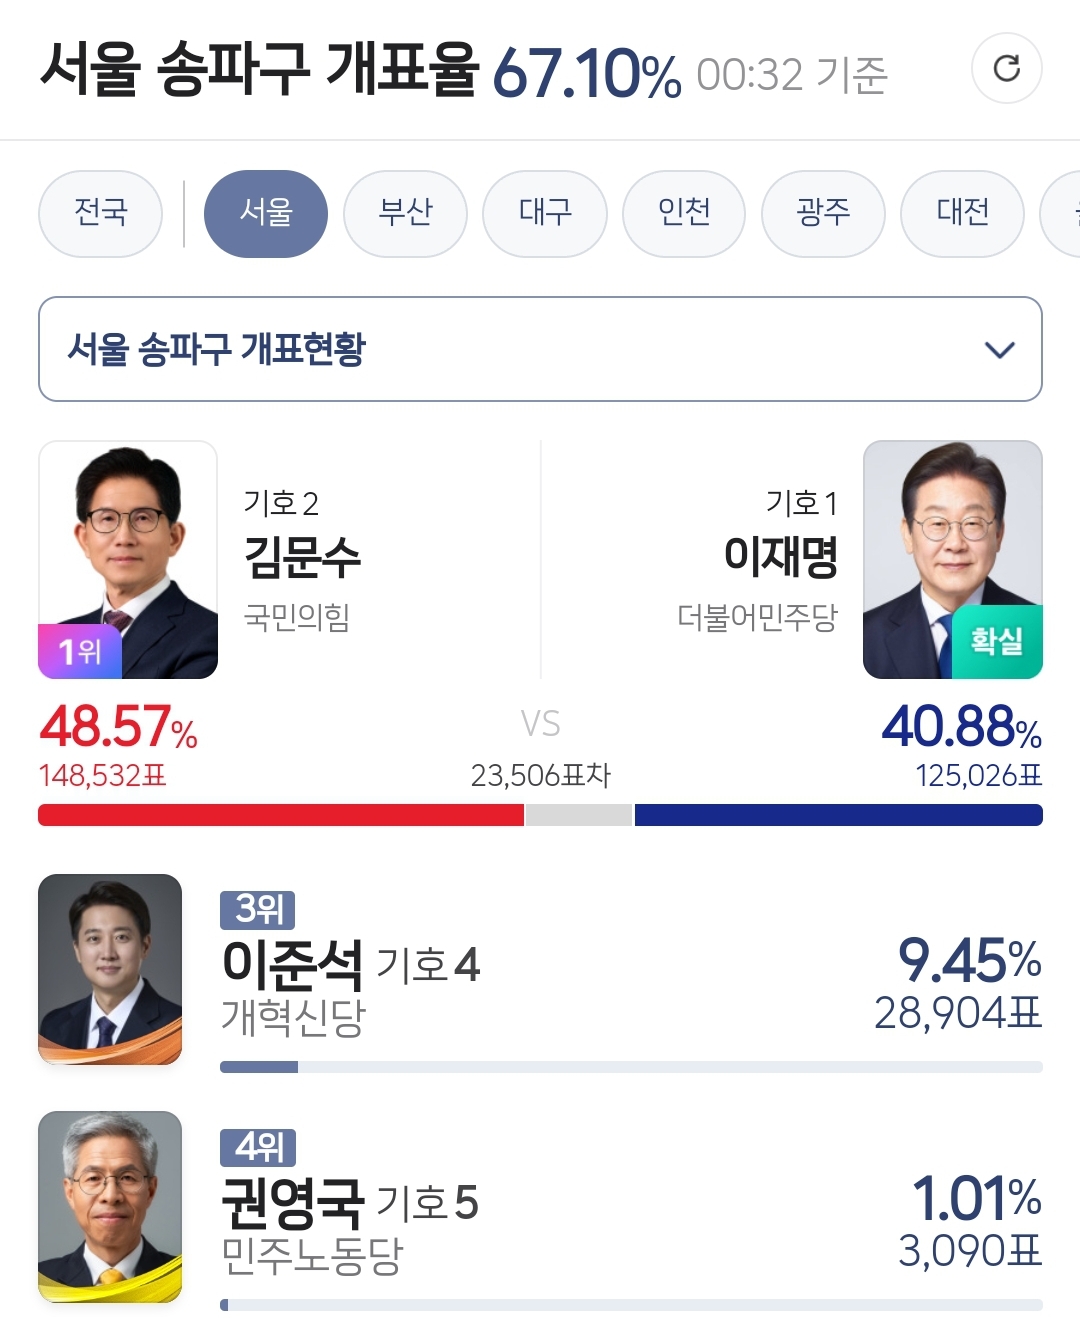The width and height of the screenshot is (1080, 1318).
Task: Click the 3위 rank badge
Action: coord(258,909)
